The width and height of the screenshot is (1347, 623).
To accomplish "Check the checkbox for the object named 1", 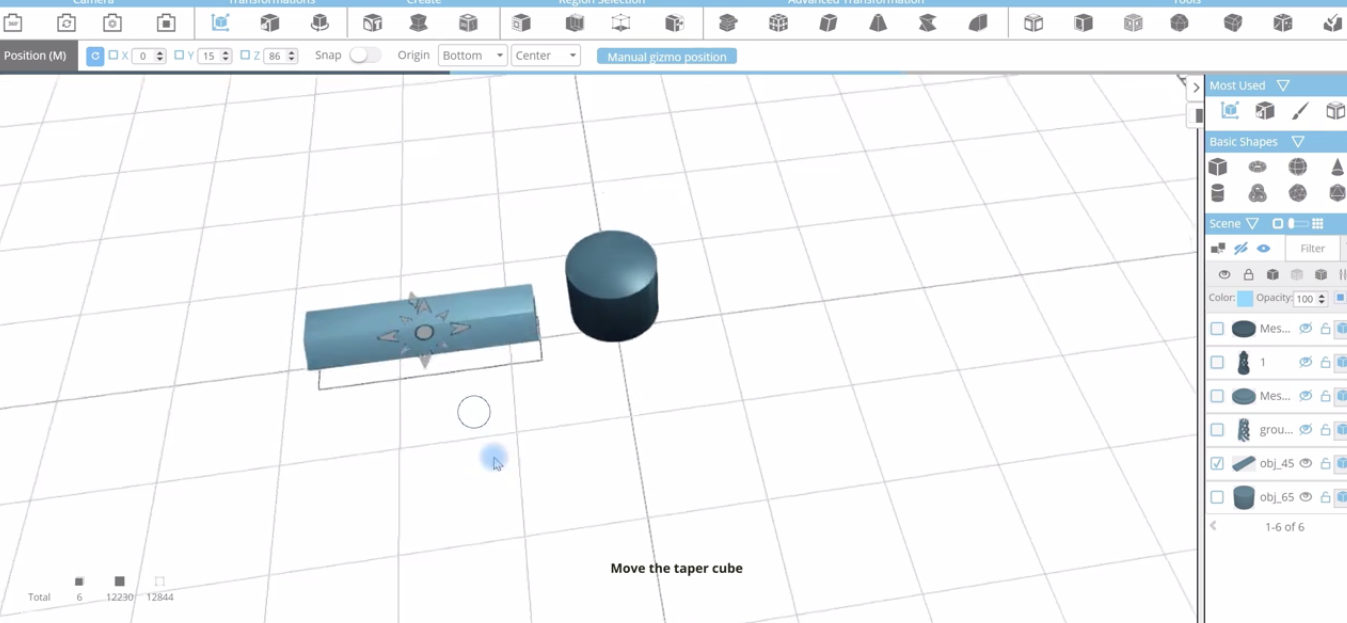I will tap(1217, 362).
